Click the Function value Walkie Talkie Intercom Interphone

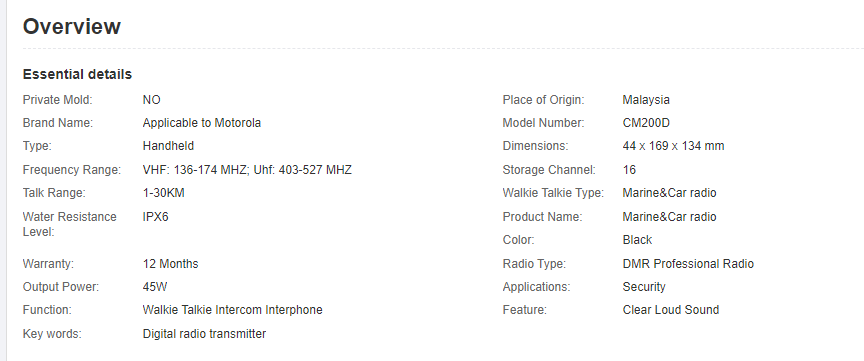[x=233, y=310]
